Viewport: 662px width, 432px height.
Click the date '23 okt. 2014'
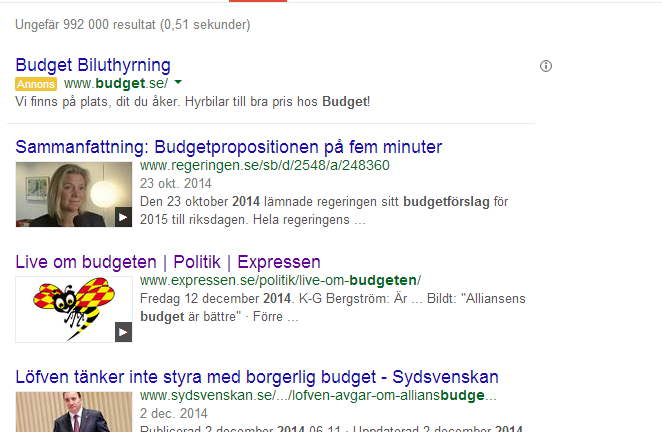(x=176, y=183)
